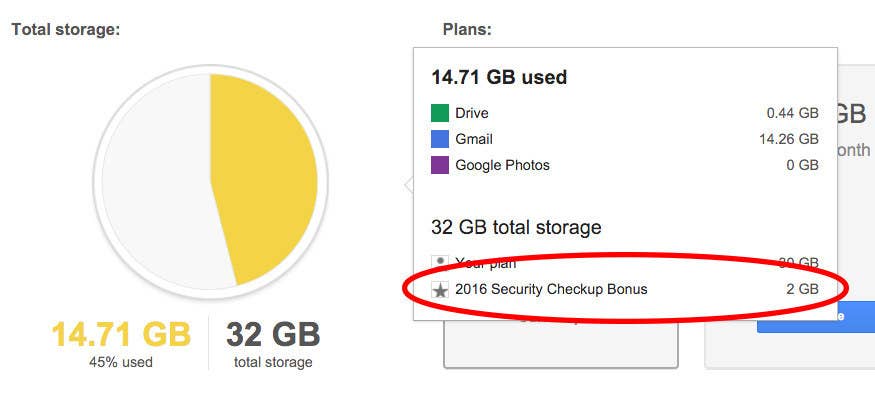Click the blue Gmail color square
This screenshot has width=875, height=398.
click(x=440, y=139)
